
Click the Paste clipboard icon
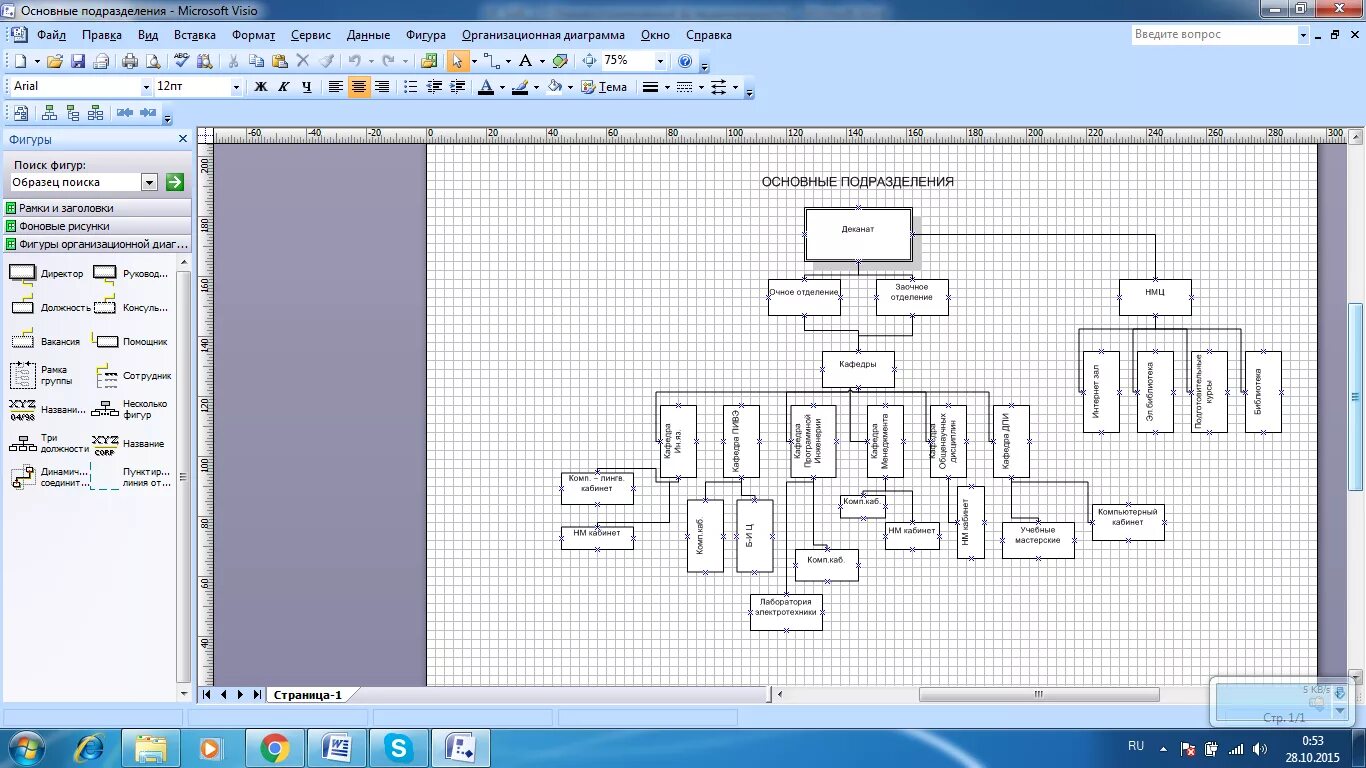coord(280,61)
